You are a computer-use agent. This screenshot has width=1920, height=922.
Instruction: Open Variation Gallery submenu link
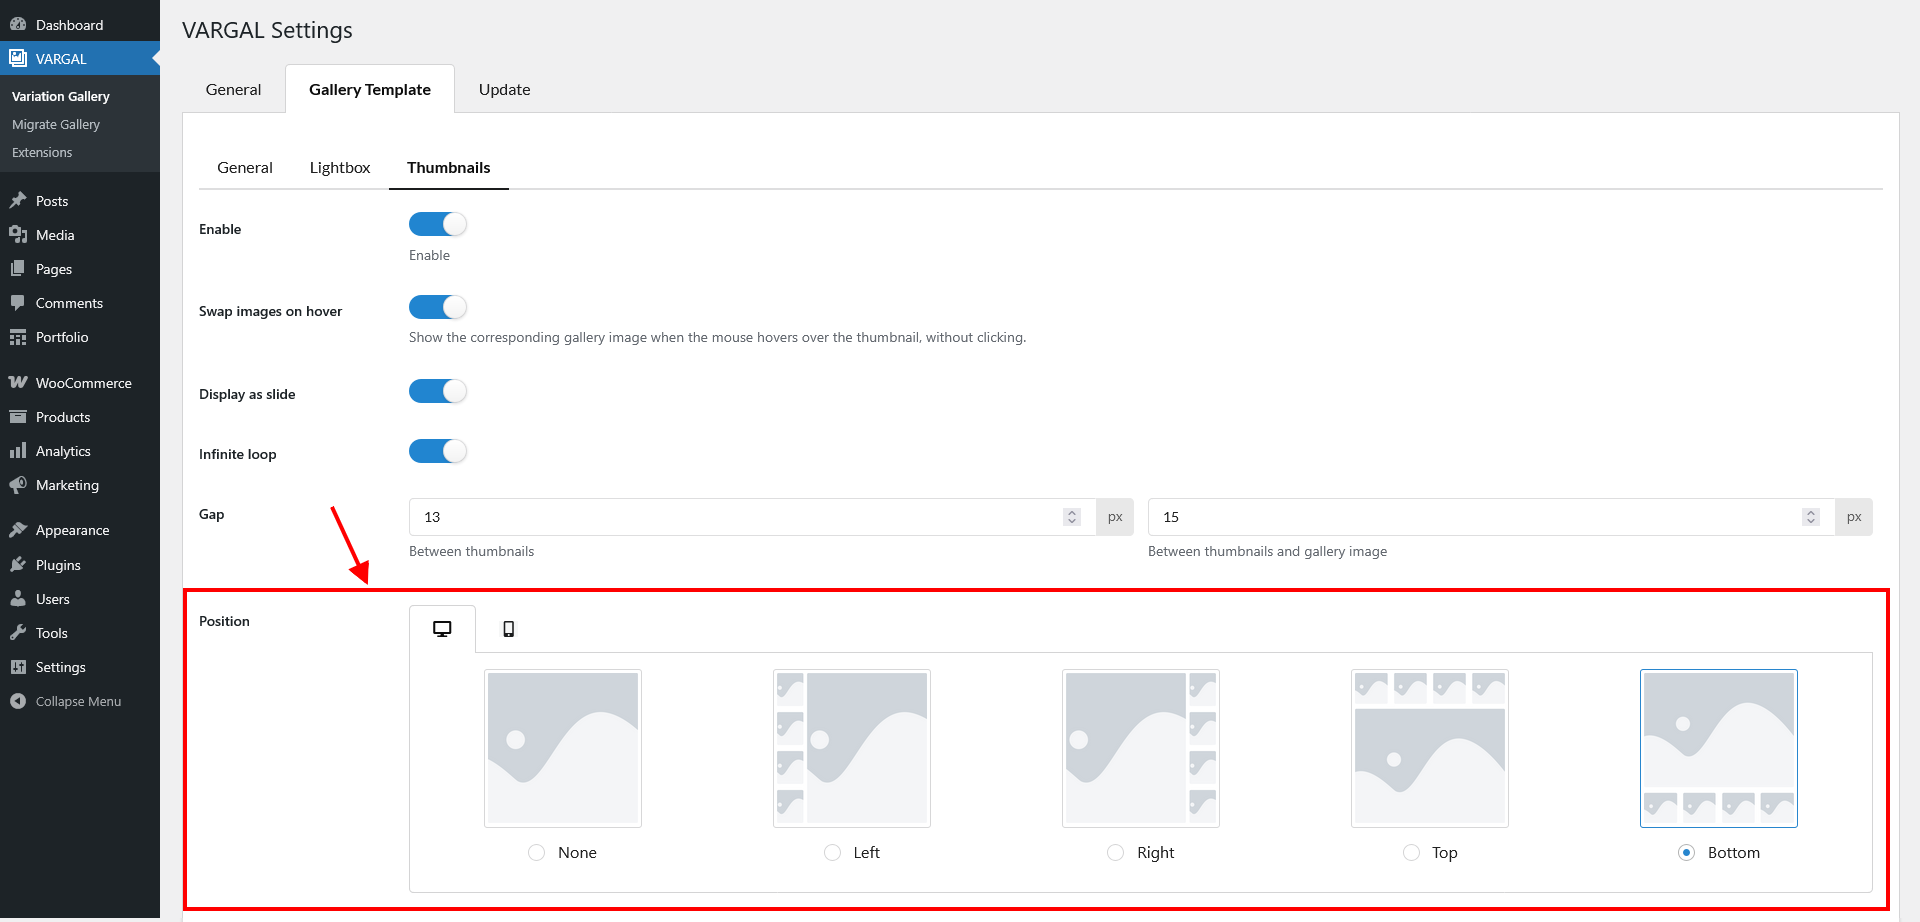[61, 96]
